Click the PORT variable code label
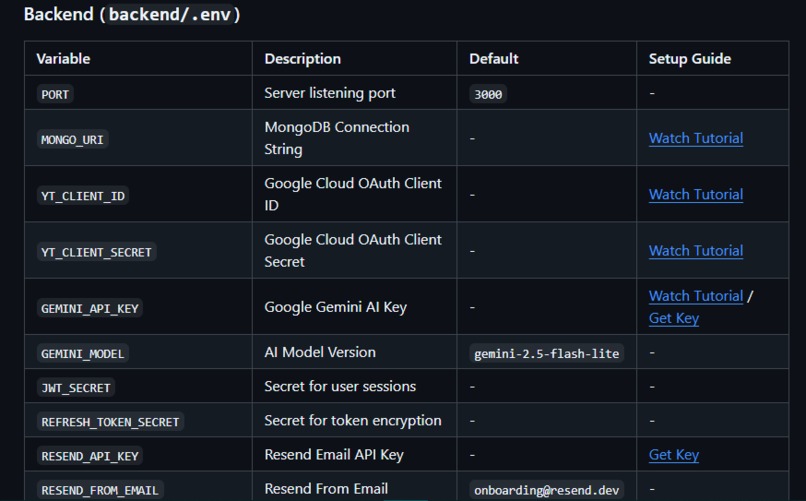This screenshot has width=806, height=501. click(55, 95)
